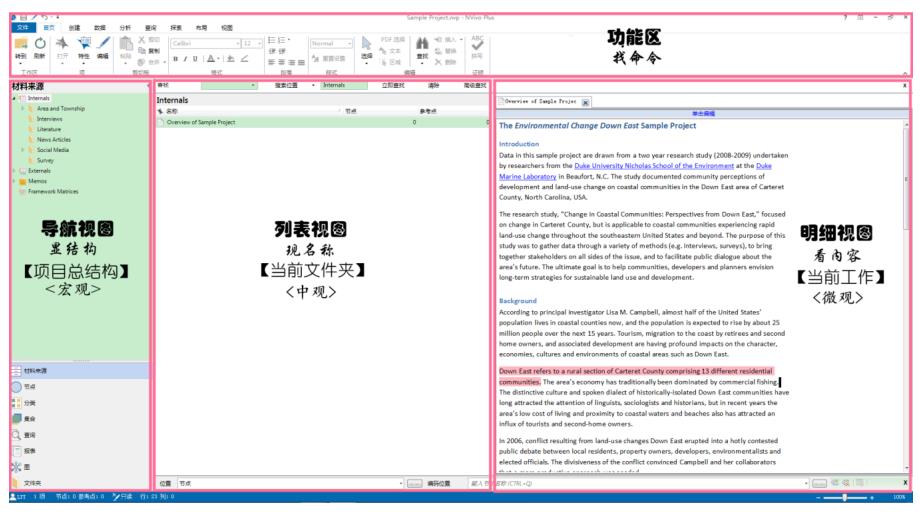This screenshot has height=518, width=920.
Task: Click the Open (打开) item icon
Action: [62, 43]
